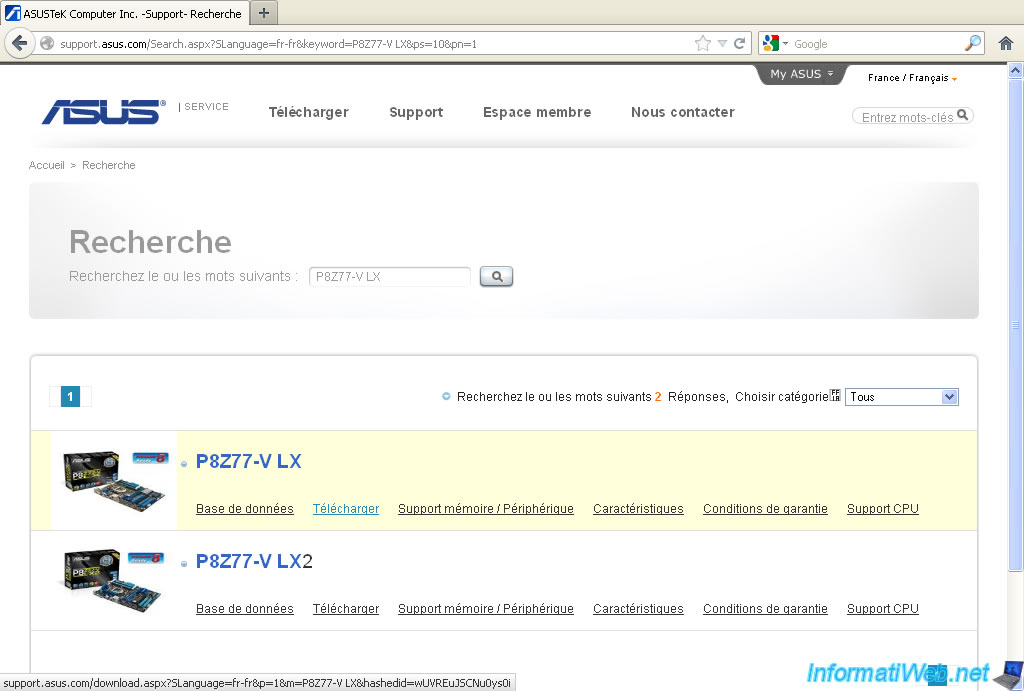Open a new tab with plus button

tap(263, 13)
